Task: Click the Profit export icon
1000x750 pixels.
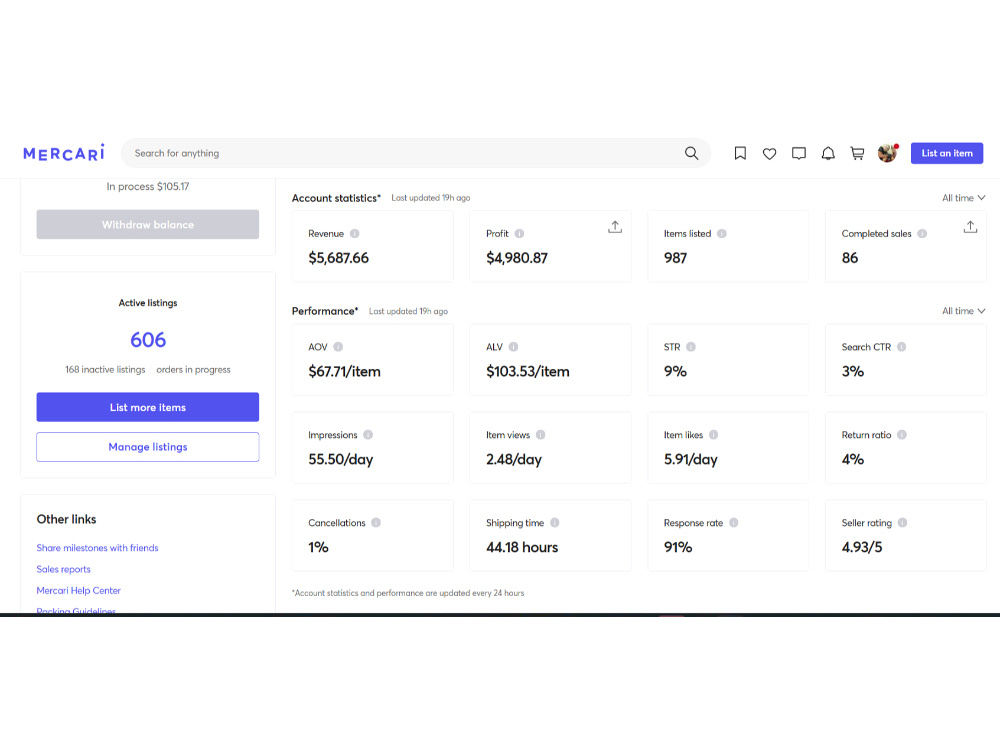Action: [615, 227]
